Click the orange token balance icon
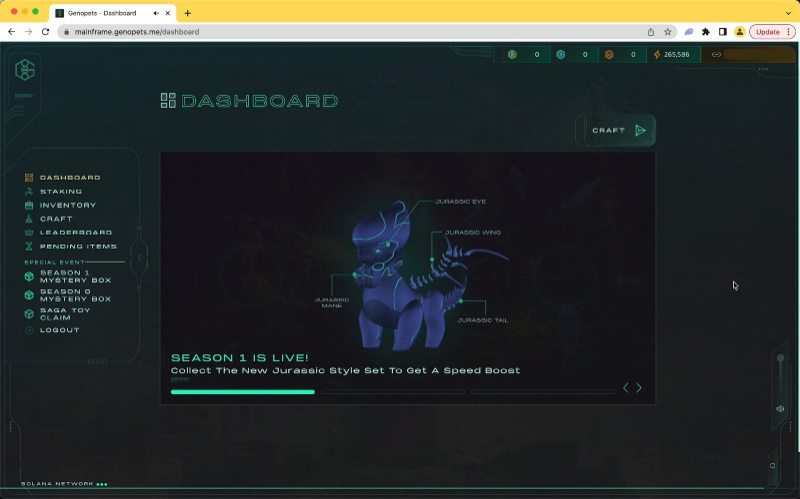 point(609,55)
